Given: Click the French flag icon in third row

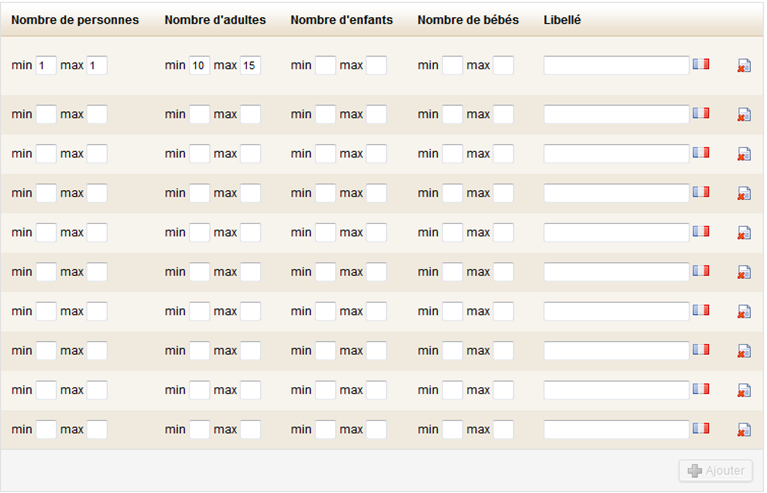Looking at the screenshot, I should coord(701,152).
